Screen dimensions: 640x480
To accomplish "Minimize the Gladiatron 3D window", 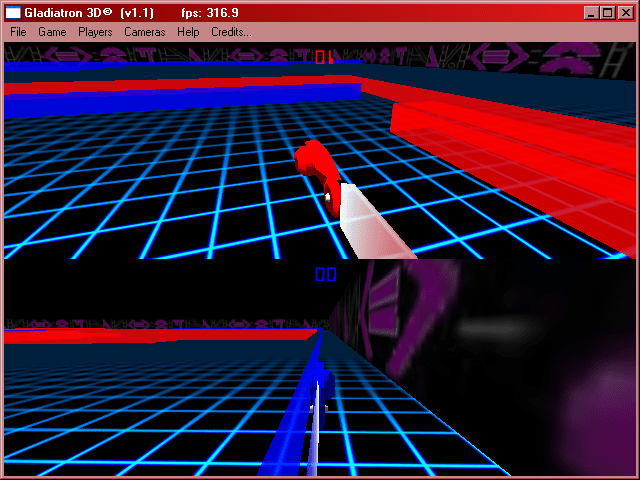I will (x=591, y=13).
